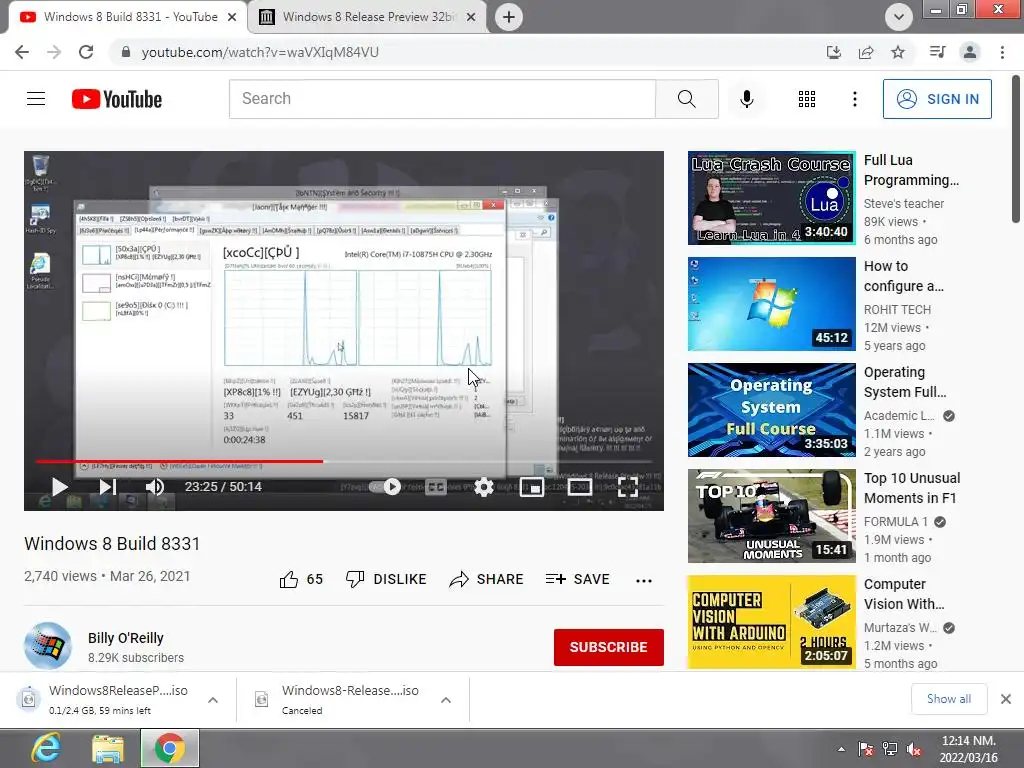Toggle the autoplay switch in player

click(385, 487)
